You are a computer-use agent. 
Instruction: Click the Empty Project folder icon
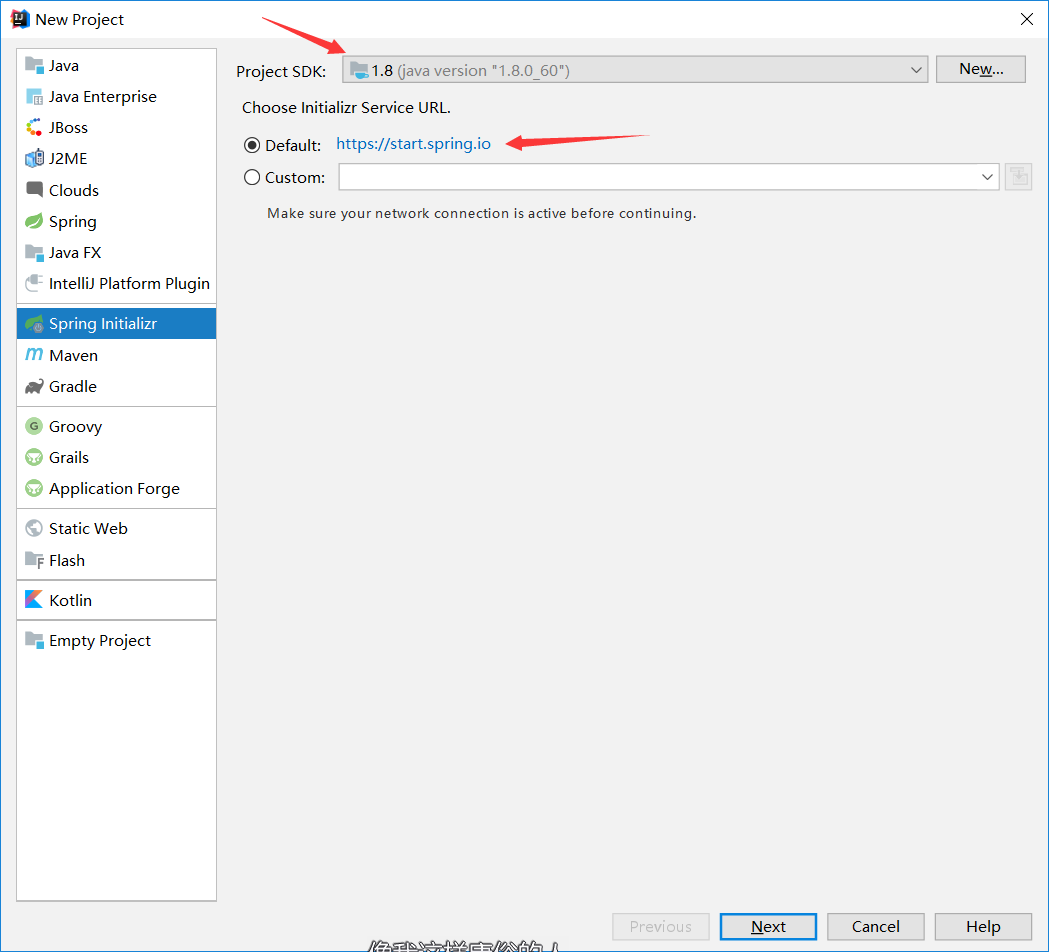point(34,640)
